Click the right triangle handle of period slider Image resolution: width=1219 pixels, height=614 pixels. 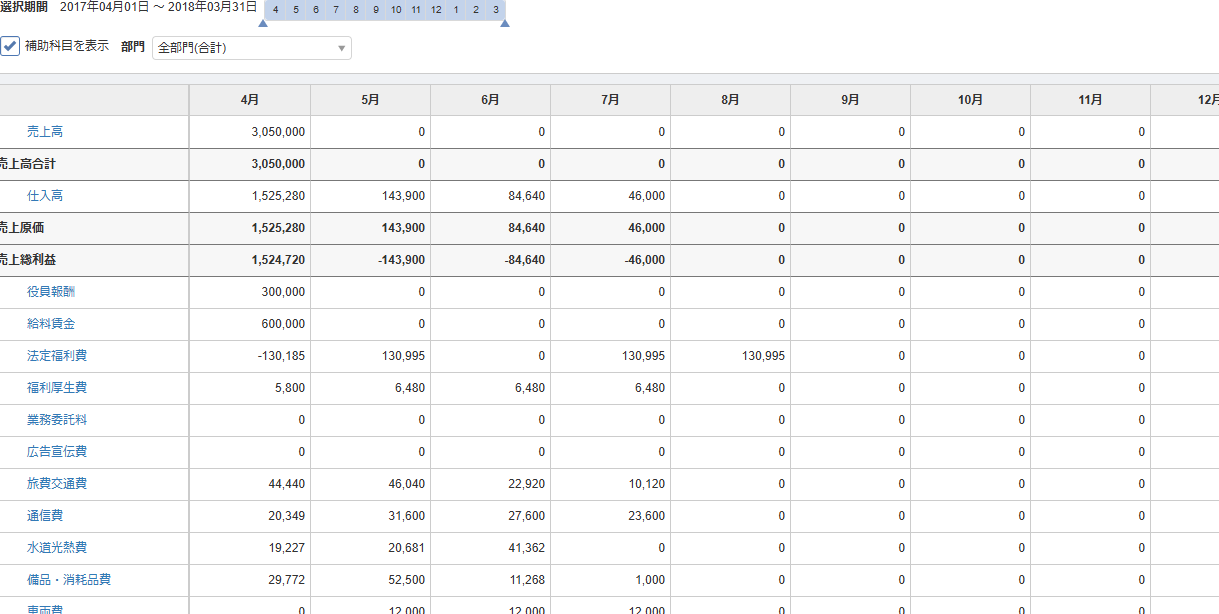click(504, 23)
